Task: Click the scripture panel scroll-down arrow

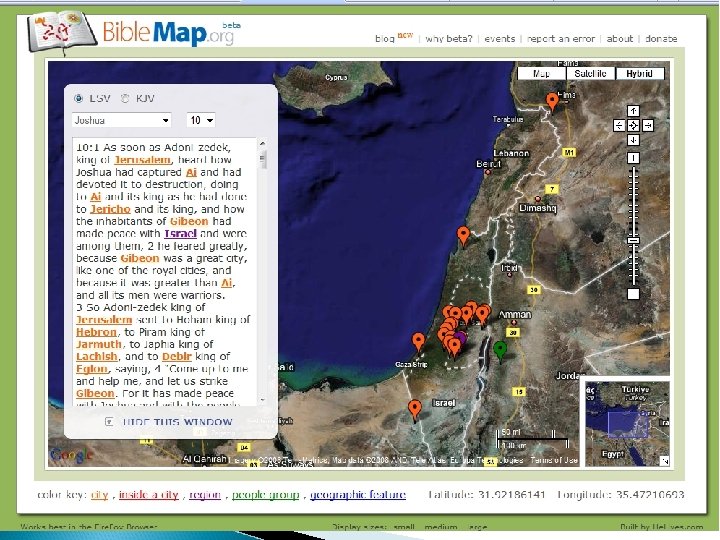Action: click(262, 400)
